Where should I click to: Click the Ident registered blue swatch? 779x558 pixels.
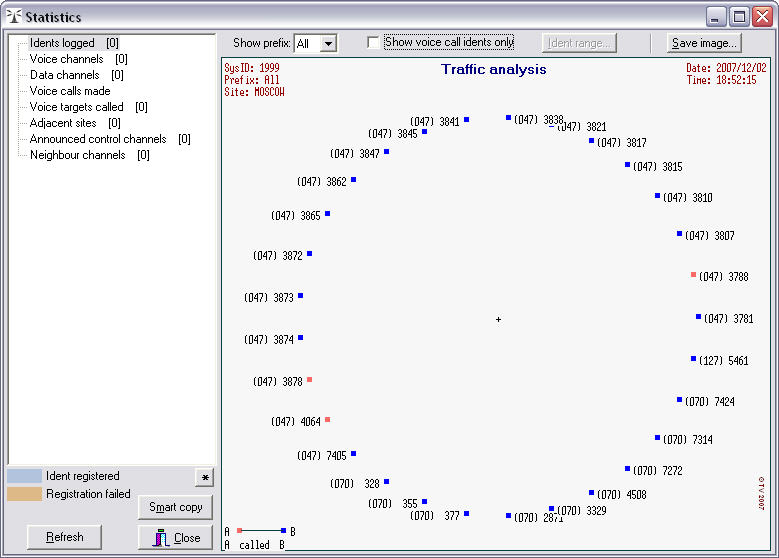coord(24,476)
